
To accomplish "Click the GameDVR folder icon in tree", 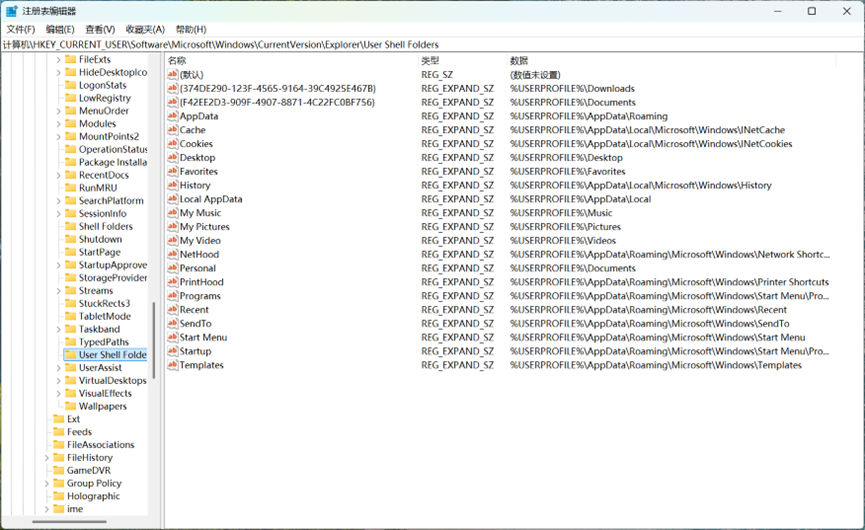I will (x=58, y=470).
